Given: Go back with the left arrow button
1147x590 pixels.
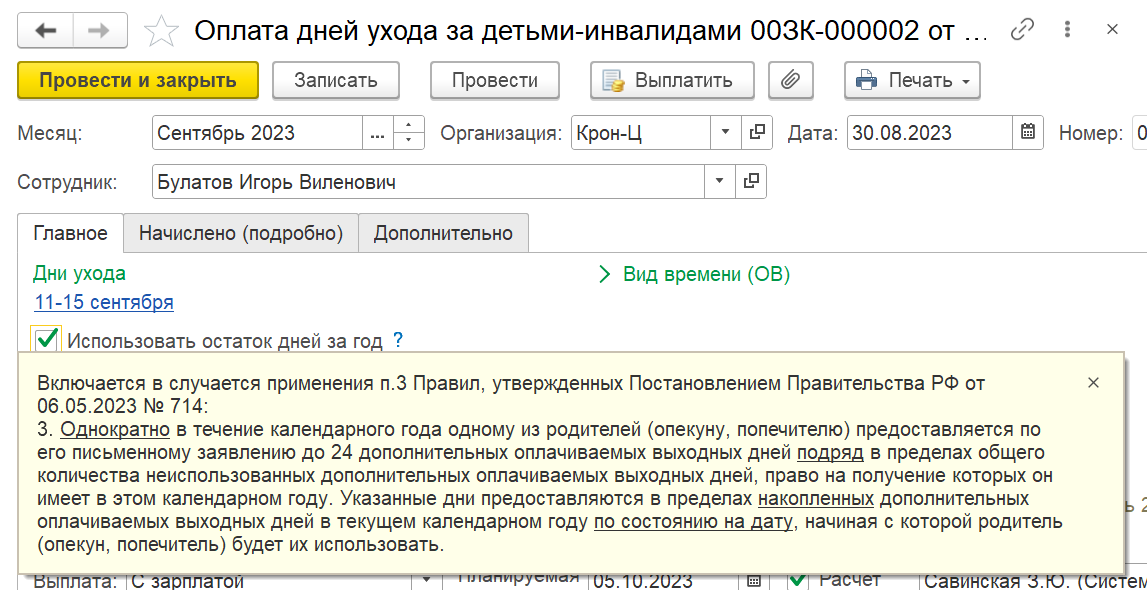Looking at the screenshot, I should click(x=45, y=30).
